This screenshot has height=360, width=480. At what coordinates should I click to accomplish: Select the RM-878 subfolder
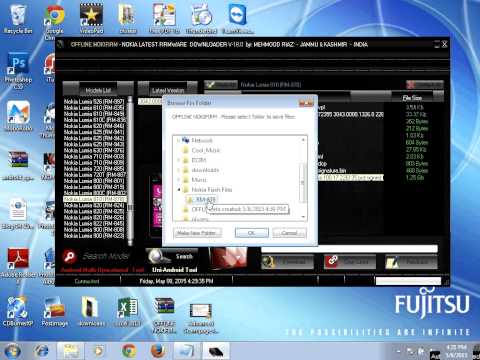pos(206,199)
